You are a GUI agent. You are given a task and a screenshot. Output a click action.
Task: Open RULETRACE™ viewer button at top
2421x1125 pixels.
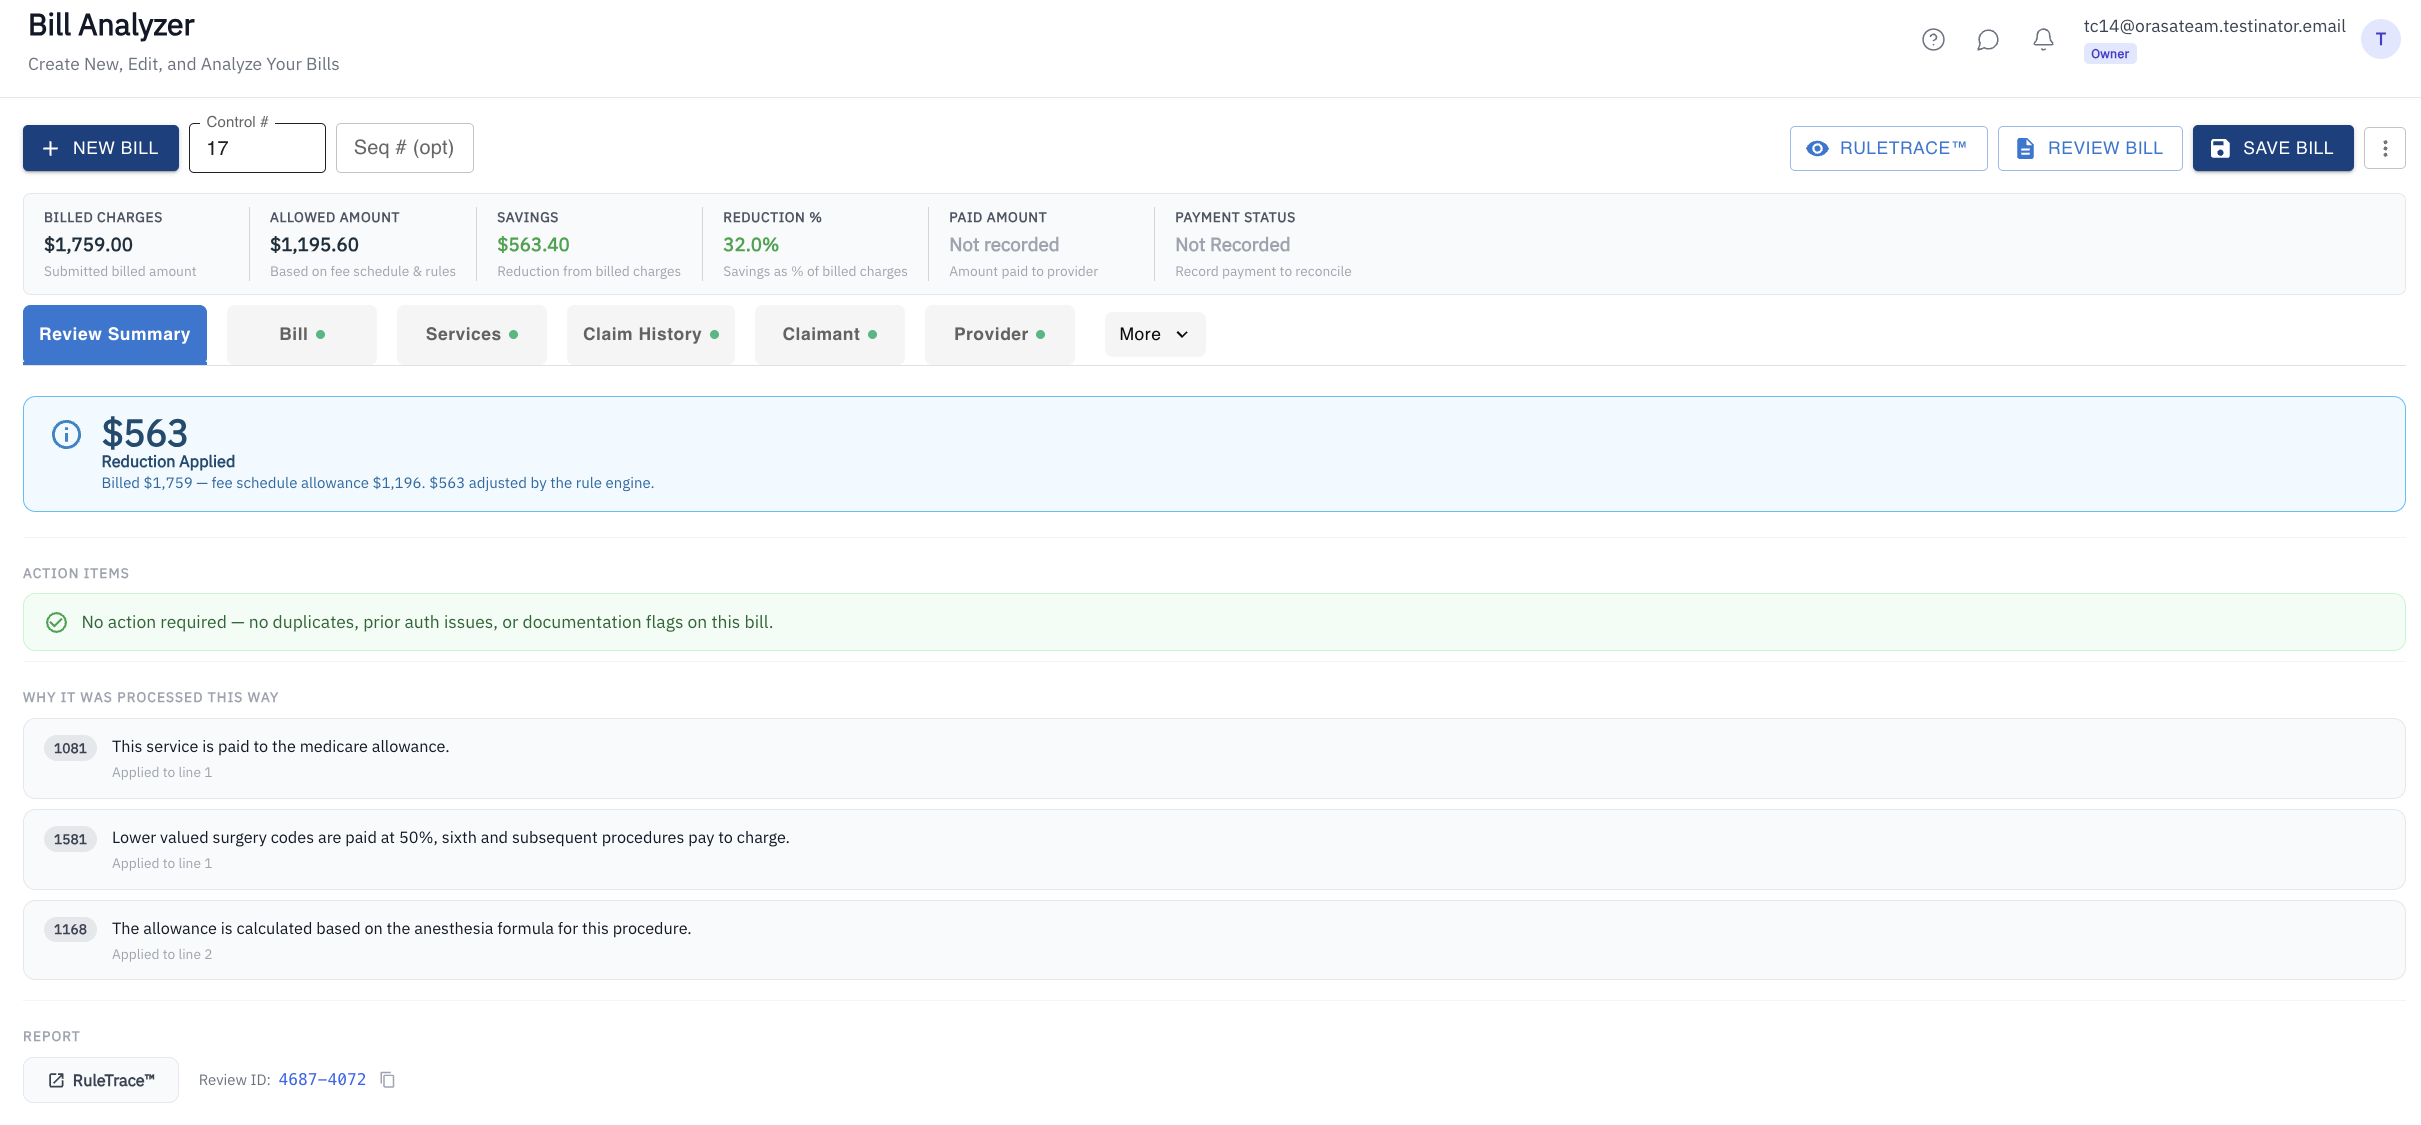[1888, 148]
